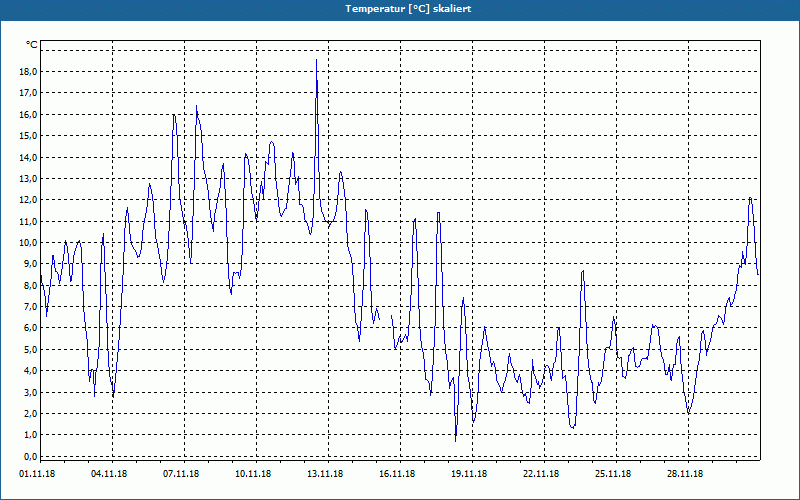Select the 13,0 y-axis label
This screenshot has width=800, height=500.
28,179
